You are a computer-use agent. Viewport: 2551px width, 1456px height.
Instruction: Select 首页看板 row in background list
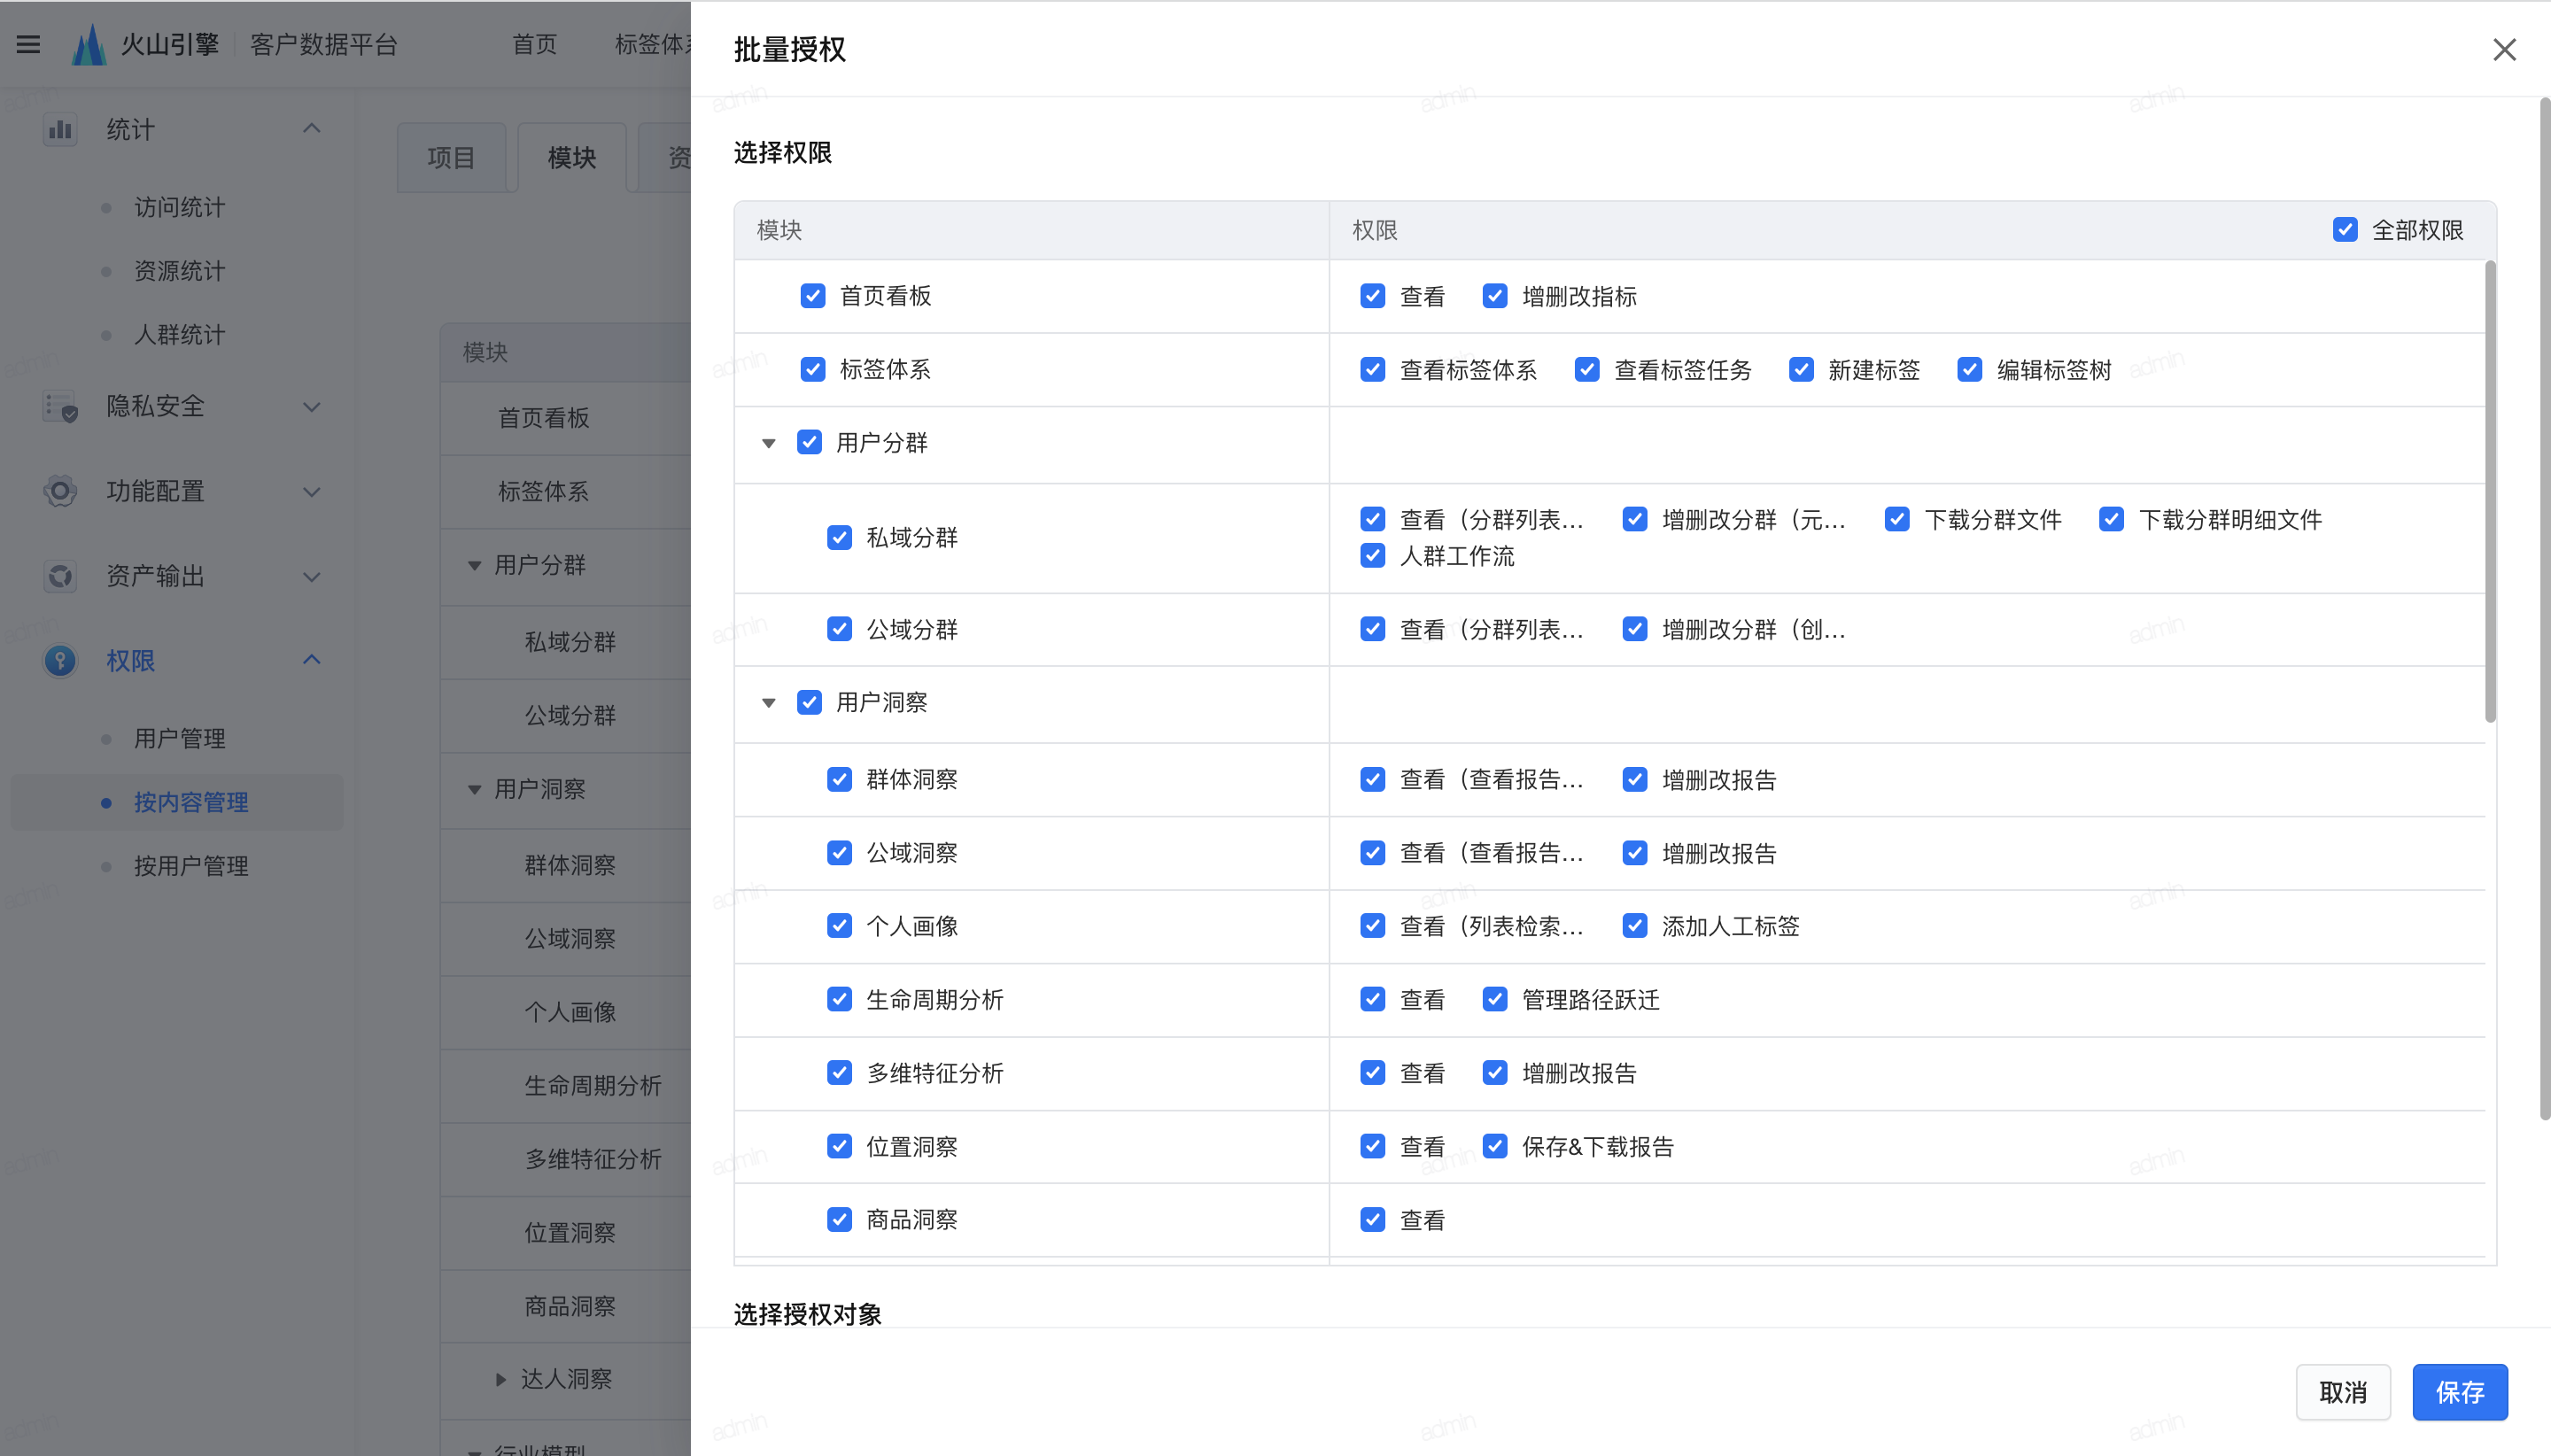pyautogui.click(x=566, y=418)
